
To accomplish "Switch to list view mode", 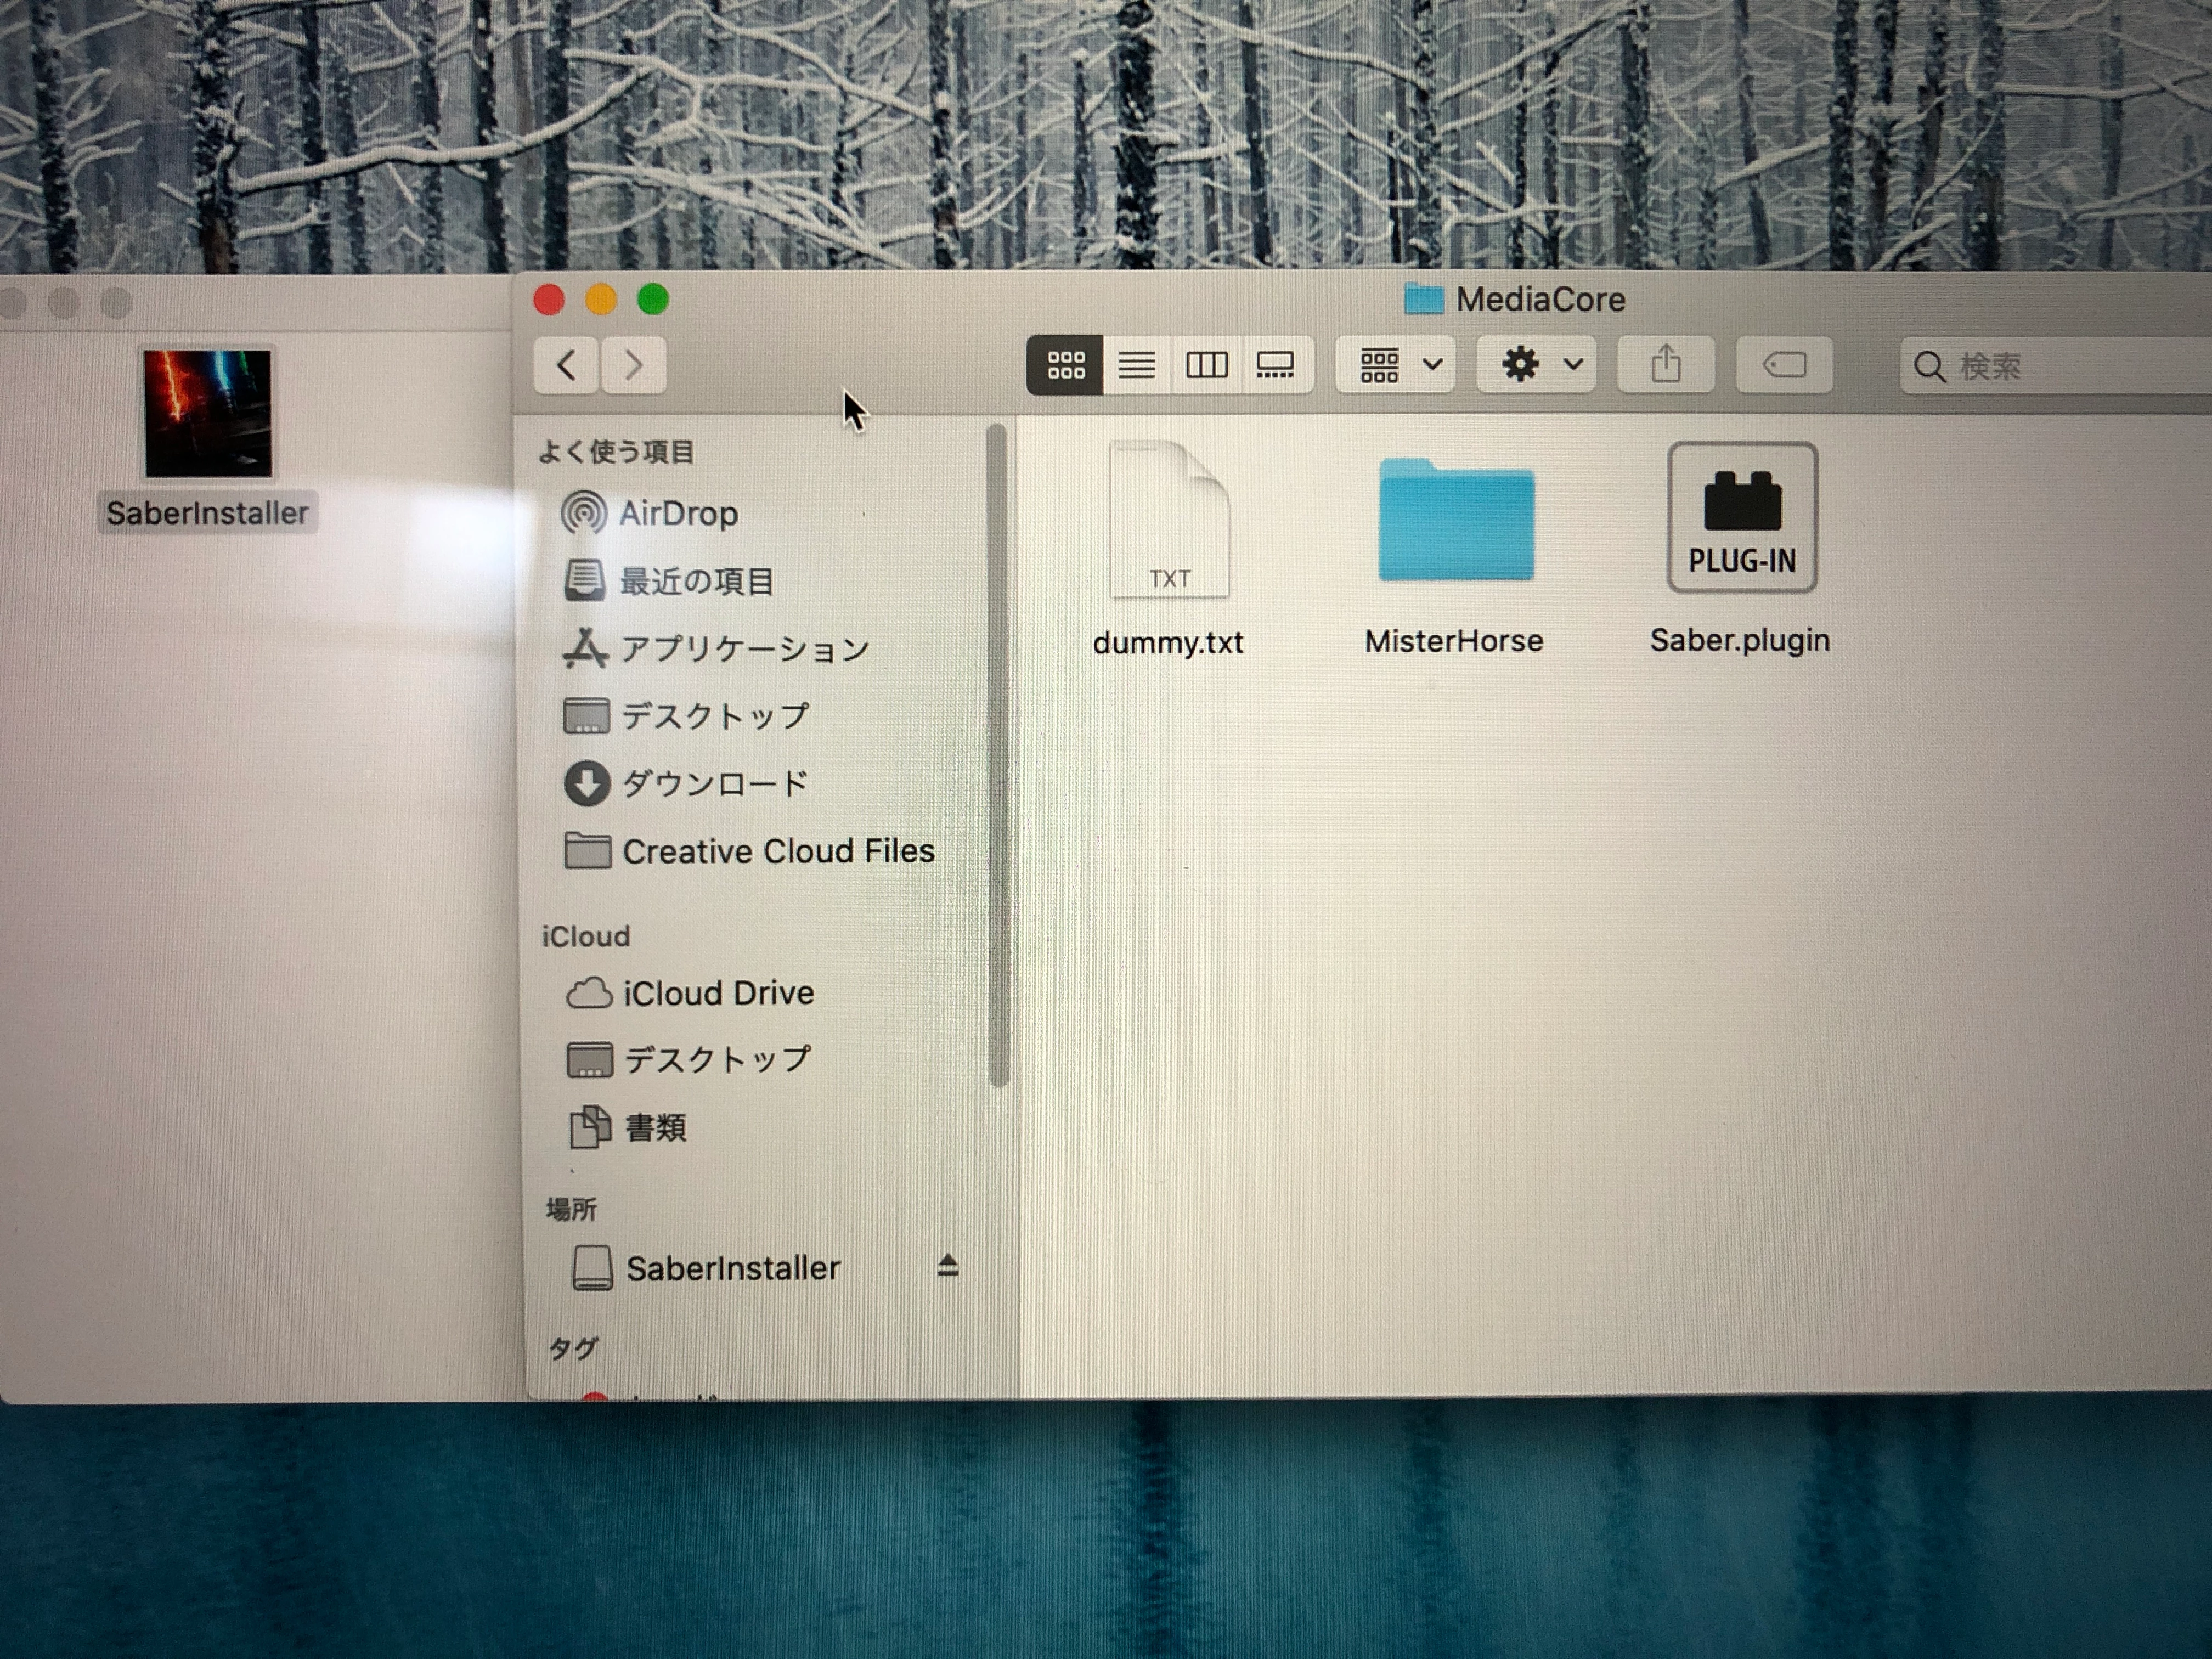I will point(1137,365).
